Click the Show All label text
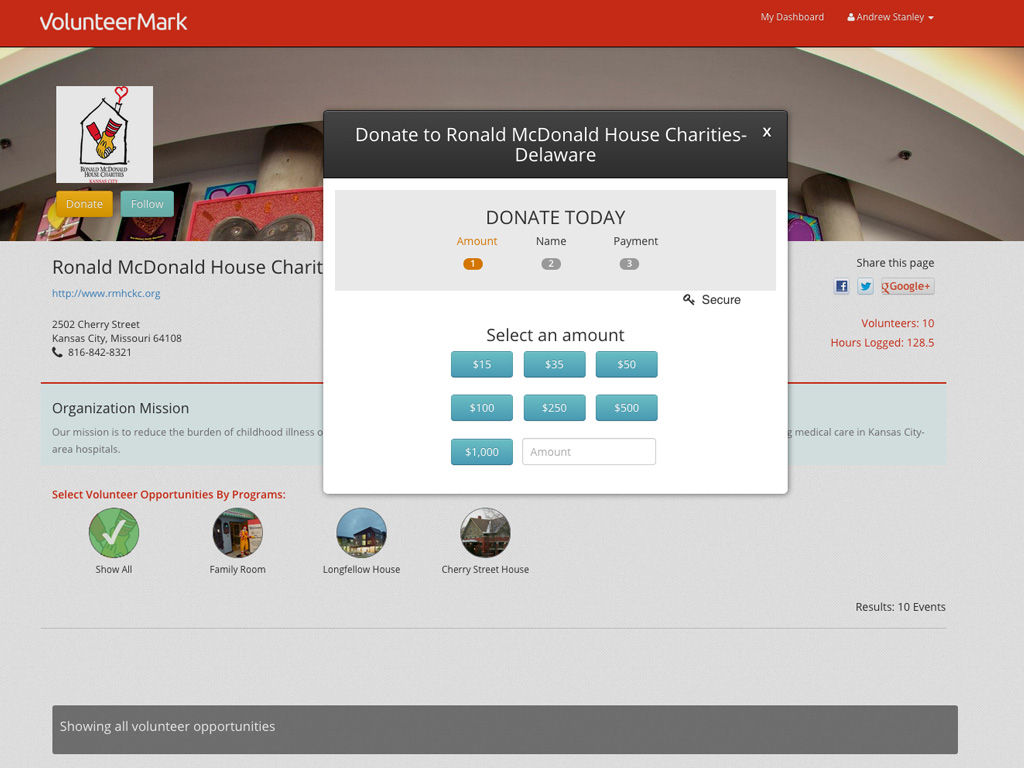The image size is (1024, 768). (114, 569)
